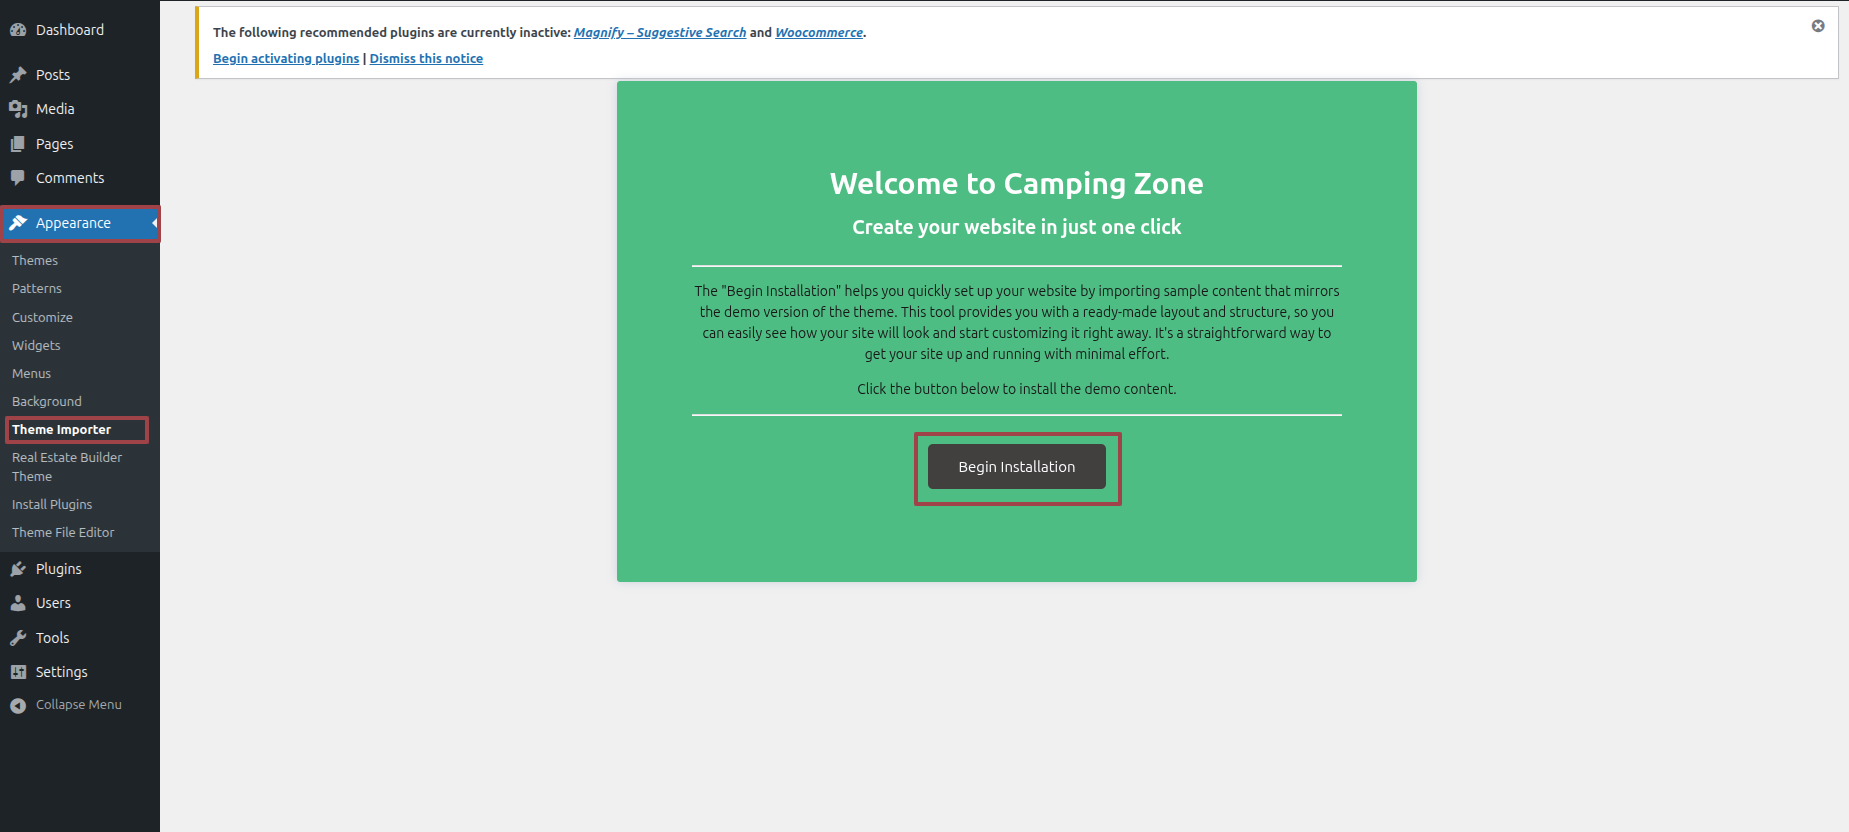Click the Comments speech bubble icon
The height and width of the screenshot is (832, 1849).
coord(18,178)
